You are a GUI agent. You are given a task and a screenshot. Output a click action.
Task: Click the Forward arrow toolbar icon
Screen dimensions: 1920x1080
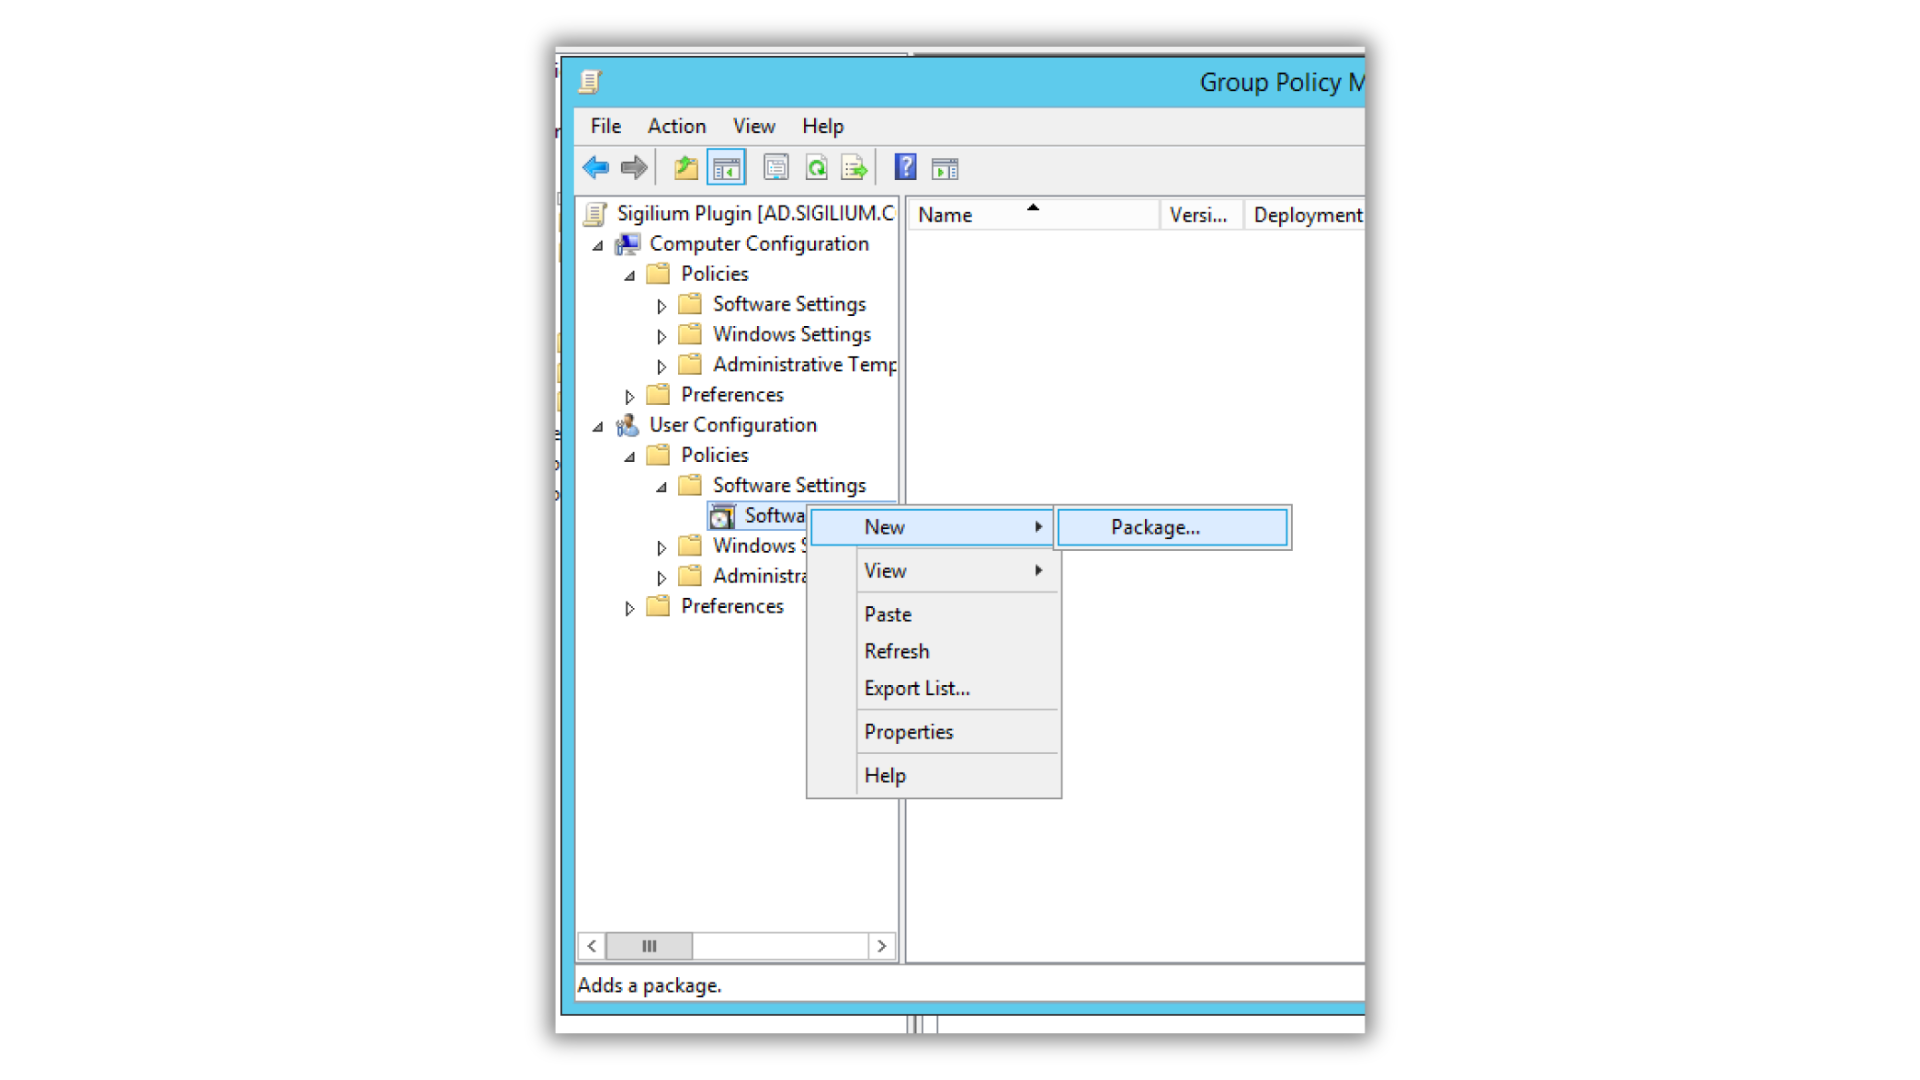(634, 168)
